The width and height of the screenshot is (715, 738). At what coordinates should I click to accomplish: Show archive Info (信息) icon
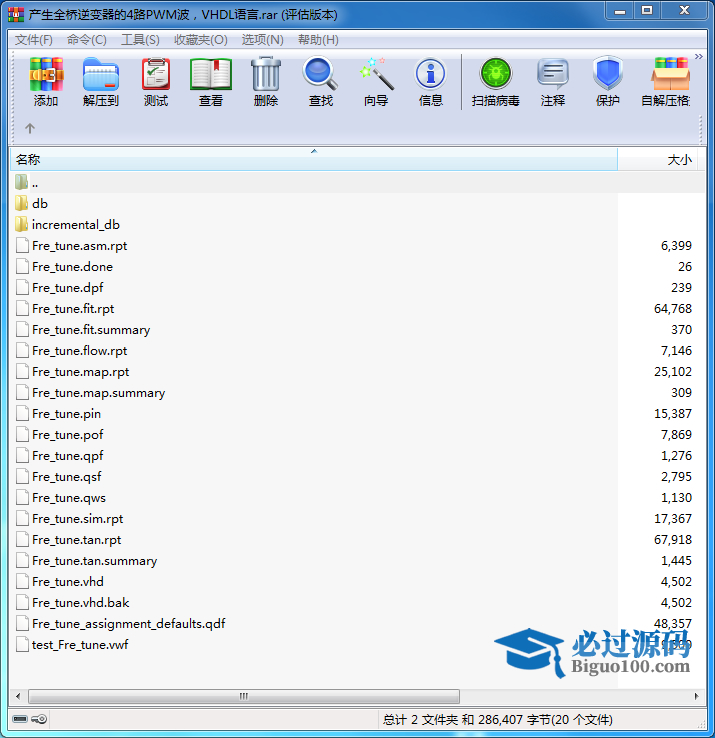(x=431, y=82)
